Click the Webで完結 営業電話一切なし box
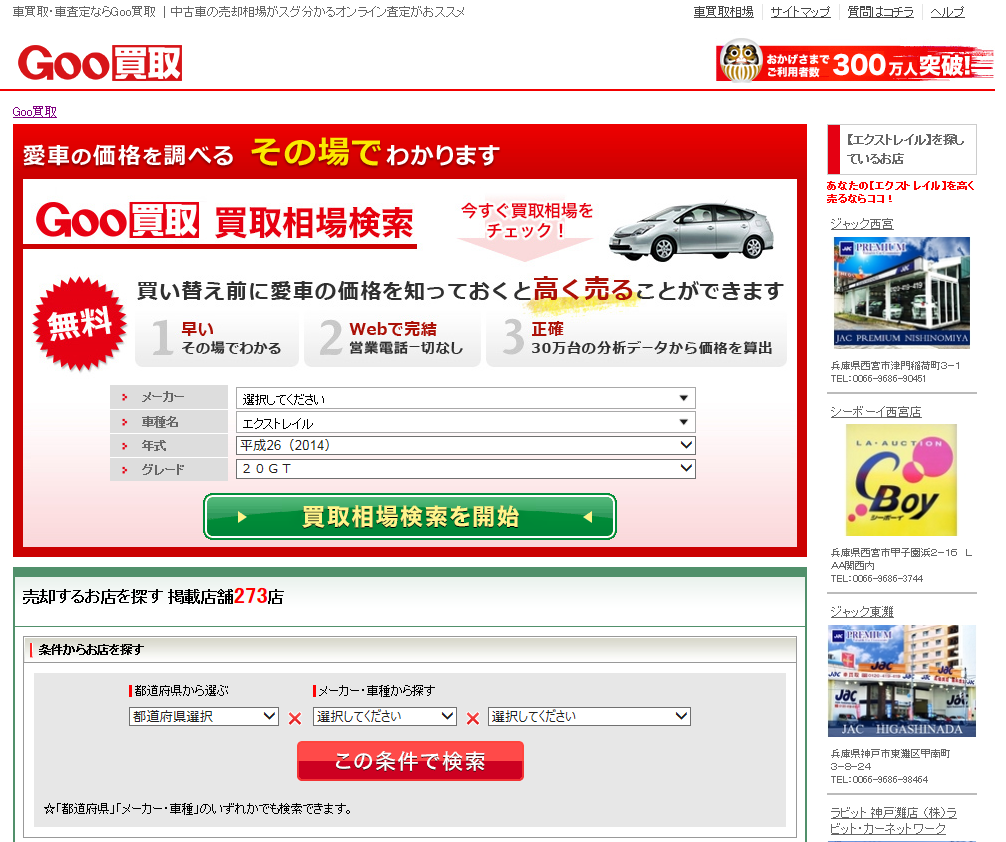The width and height of the screenshot is (1006, 842). (x=392, y=338)
